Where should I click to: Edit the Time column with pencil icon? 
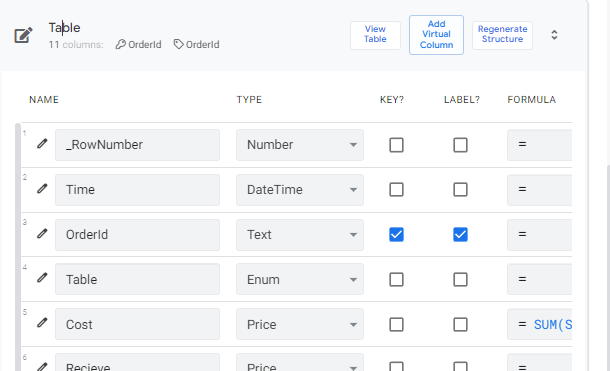(x=42, y=189)
